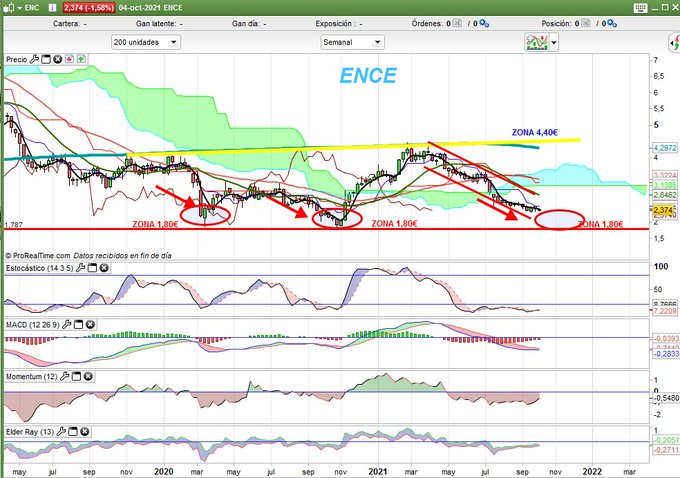Click the MACD (12 26 9) title
Image resolution: width=680 pixels, height=478 pixels.
tap(33, 324)
